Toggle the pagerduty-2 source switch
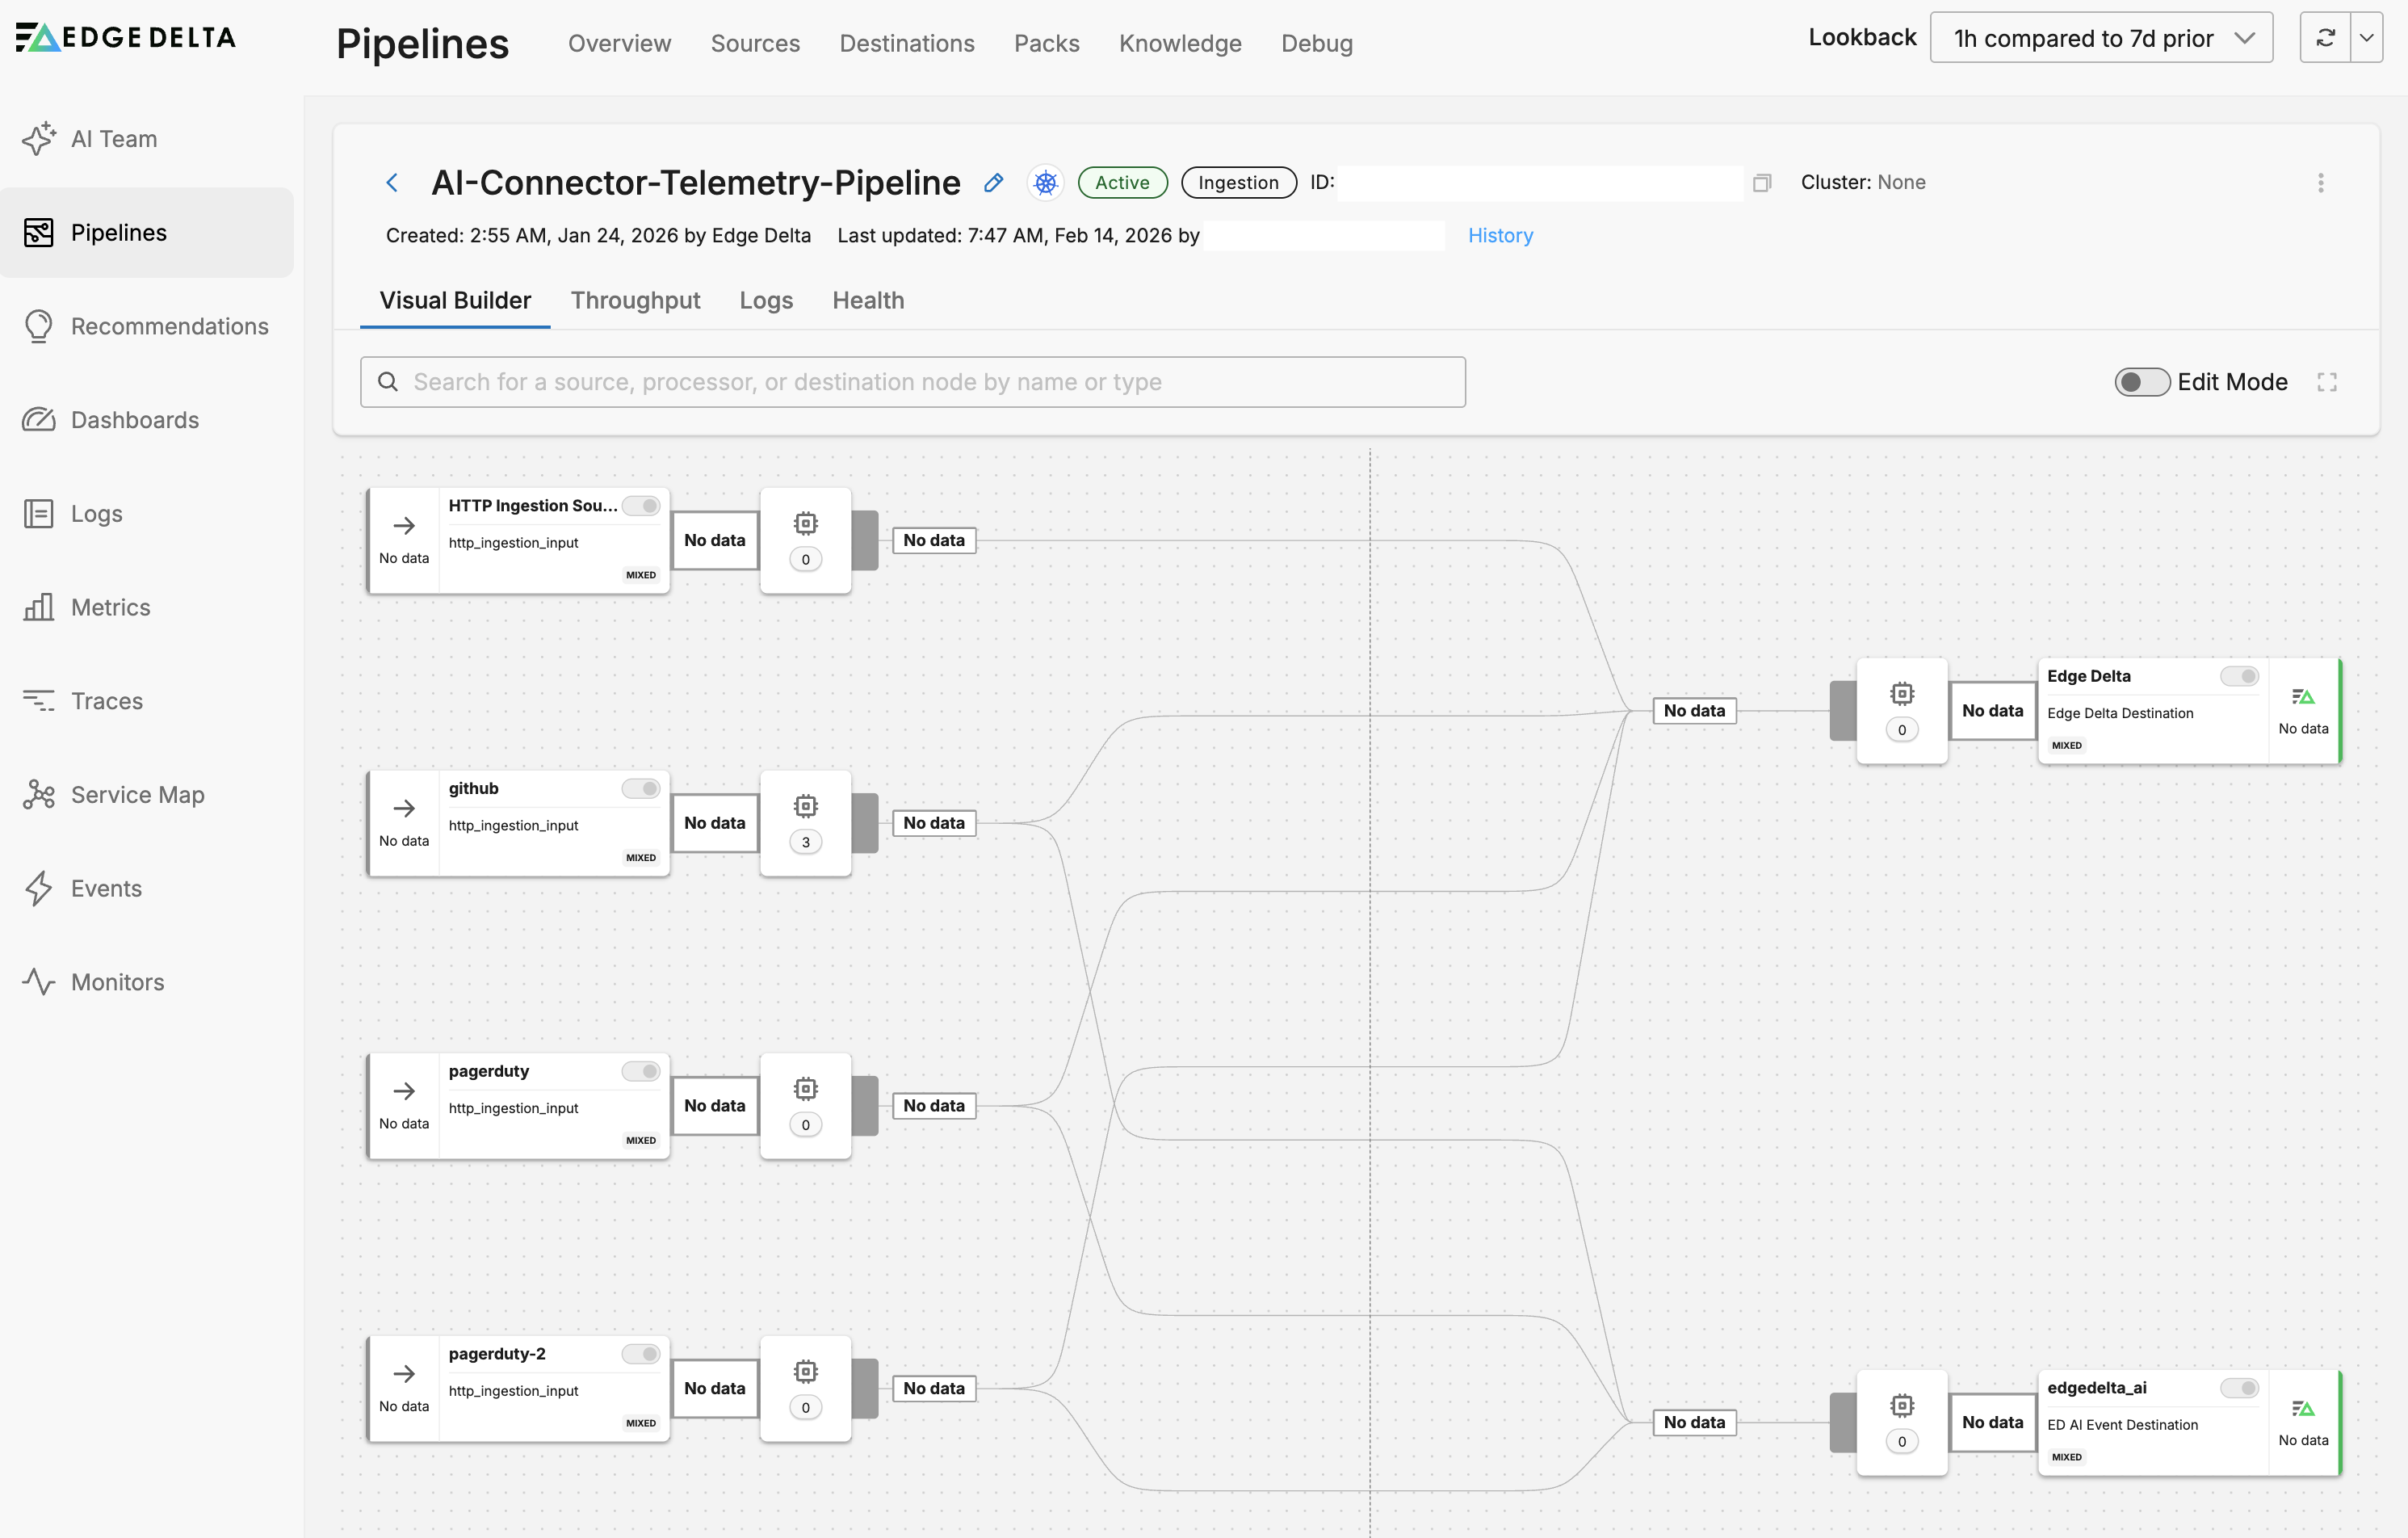 [x=640, y=1354]
